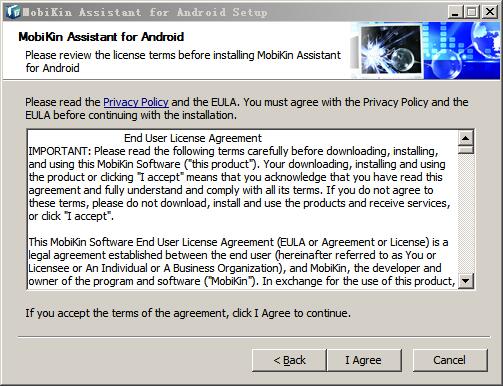Select the scrollbar thumb of the EULA box
Image resolution: width=503 pixels, height=386 pixels.
(466, 150)
